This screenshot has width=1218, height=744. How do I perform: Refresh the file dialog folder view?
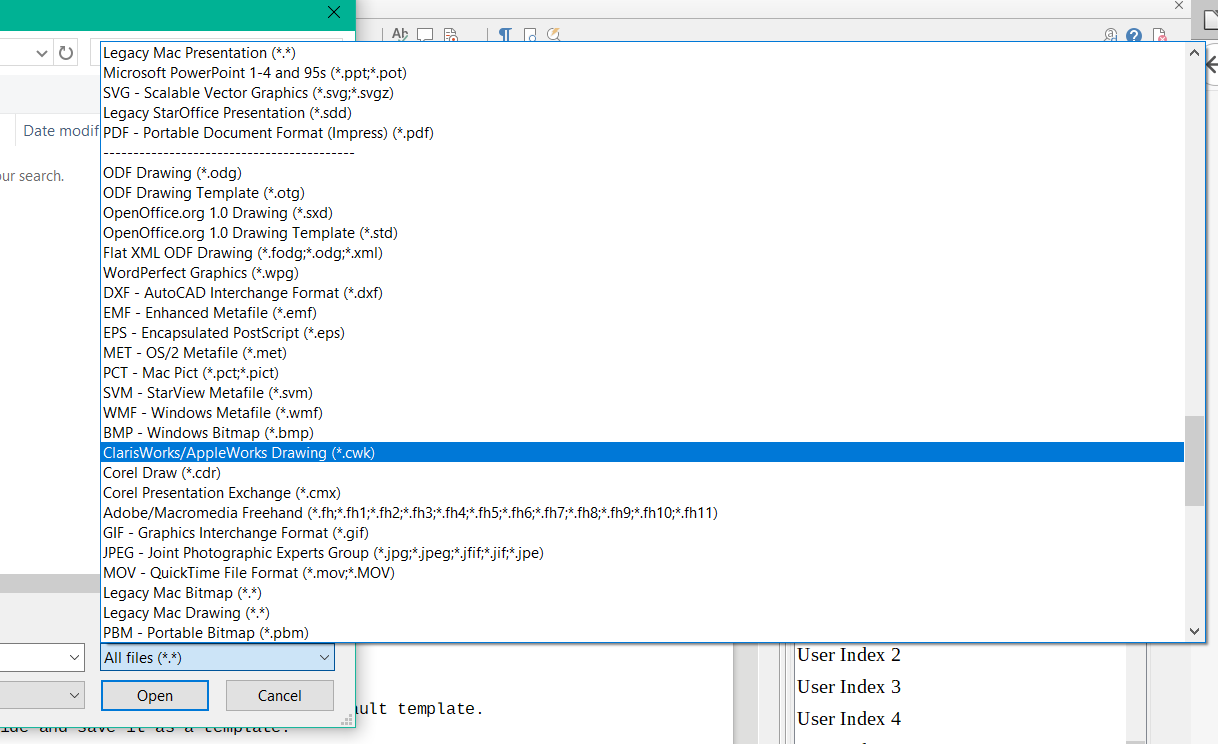point(66,53)
